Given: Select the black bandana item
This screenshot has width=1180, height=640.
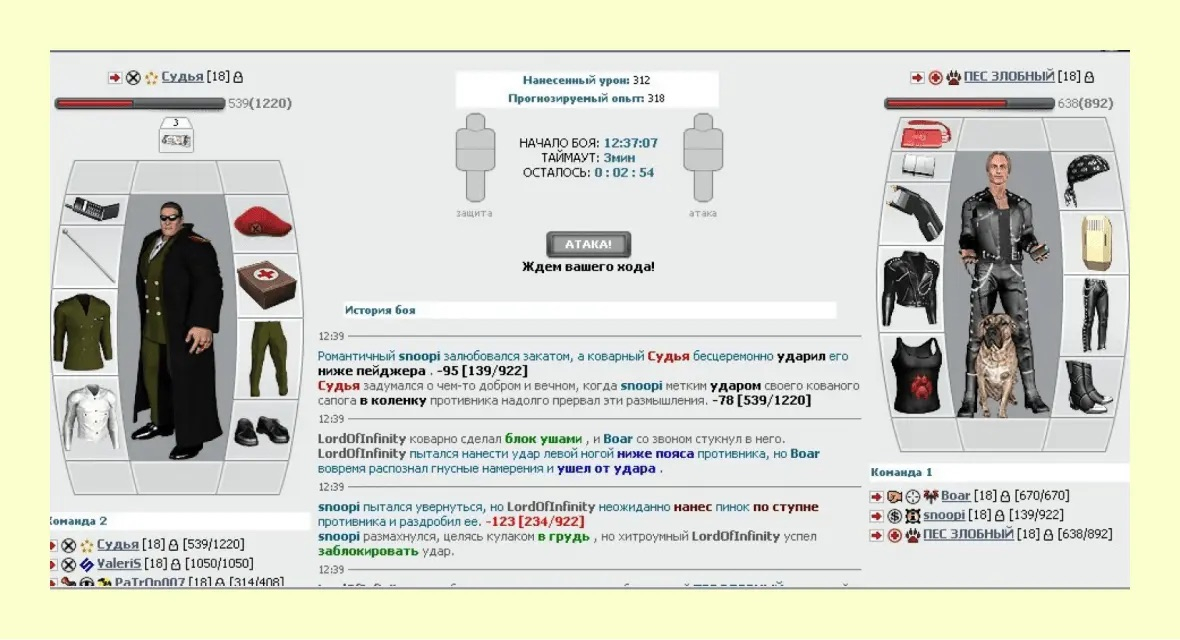Looking at the screenshot, I should coord(1087,180).
